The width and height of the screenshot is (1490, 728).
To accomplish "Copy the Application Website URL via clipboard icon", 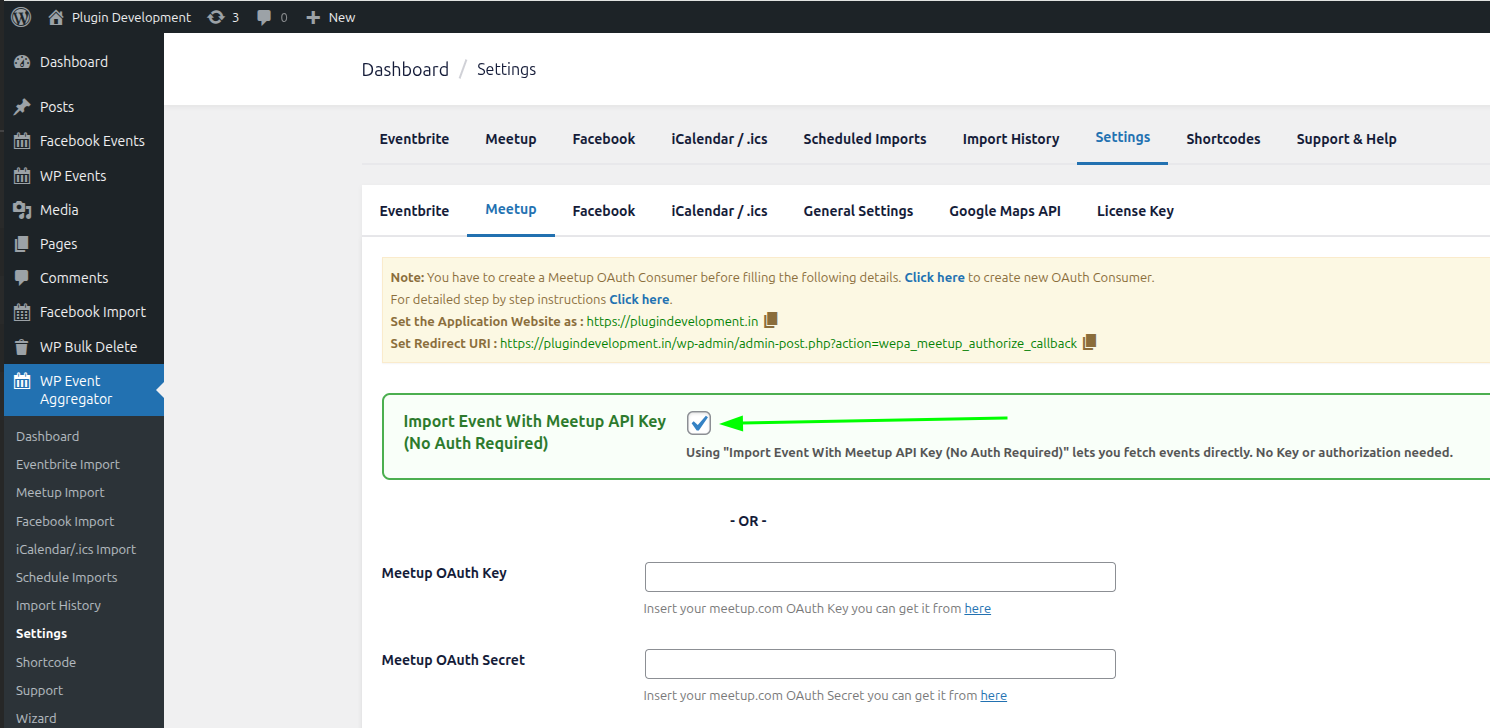I will pyautogui.click(x=769, y=321).
